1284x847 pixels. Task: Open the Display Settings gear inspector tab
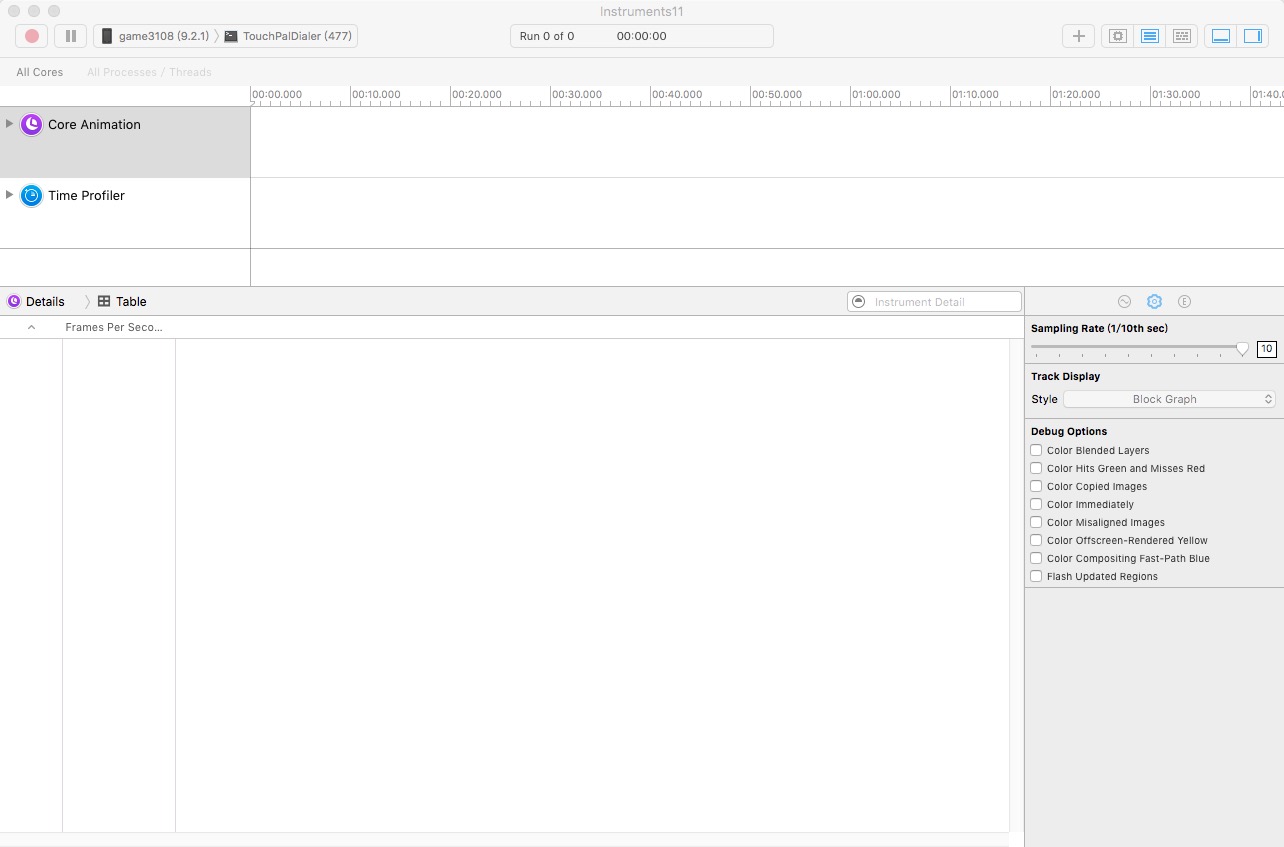[1154, 301]
